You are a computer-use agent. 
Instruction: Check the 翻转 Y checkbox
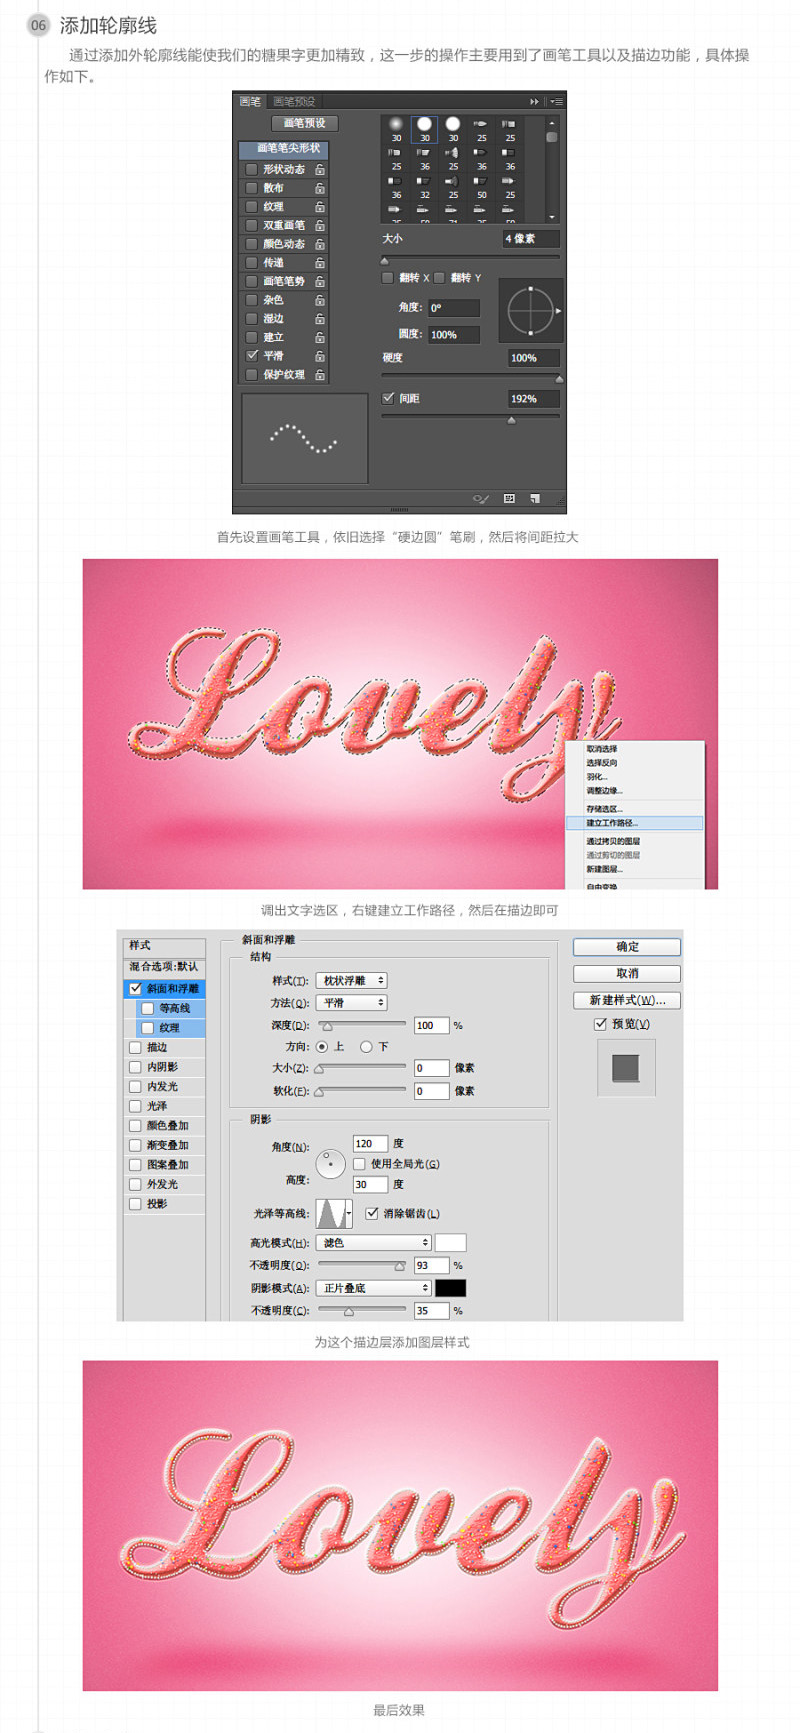pyautogui.click(x=439, y=278)
